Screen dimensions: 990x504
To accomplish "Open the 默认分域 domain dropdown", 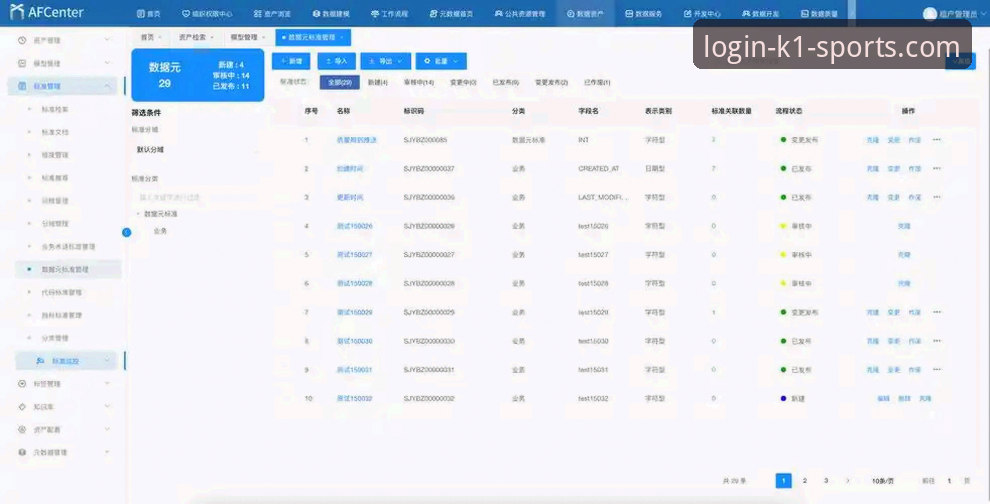I will pyautogui.click(x=197, y=150).
